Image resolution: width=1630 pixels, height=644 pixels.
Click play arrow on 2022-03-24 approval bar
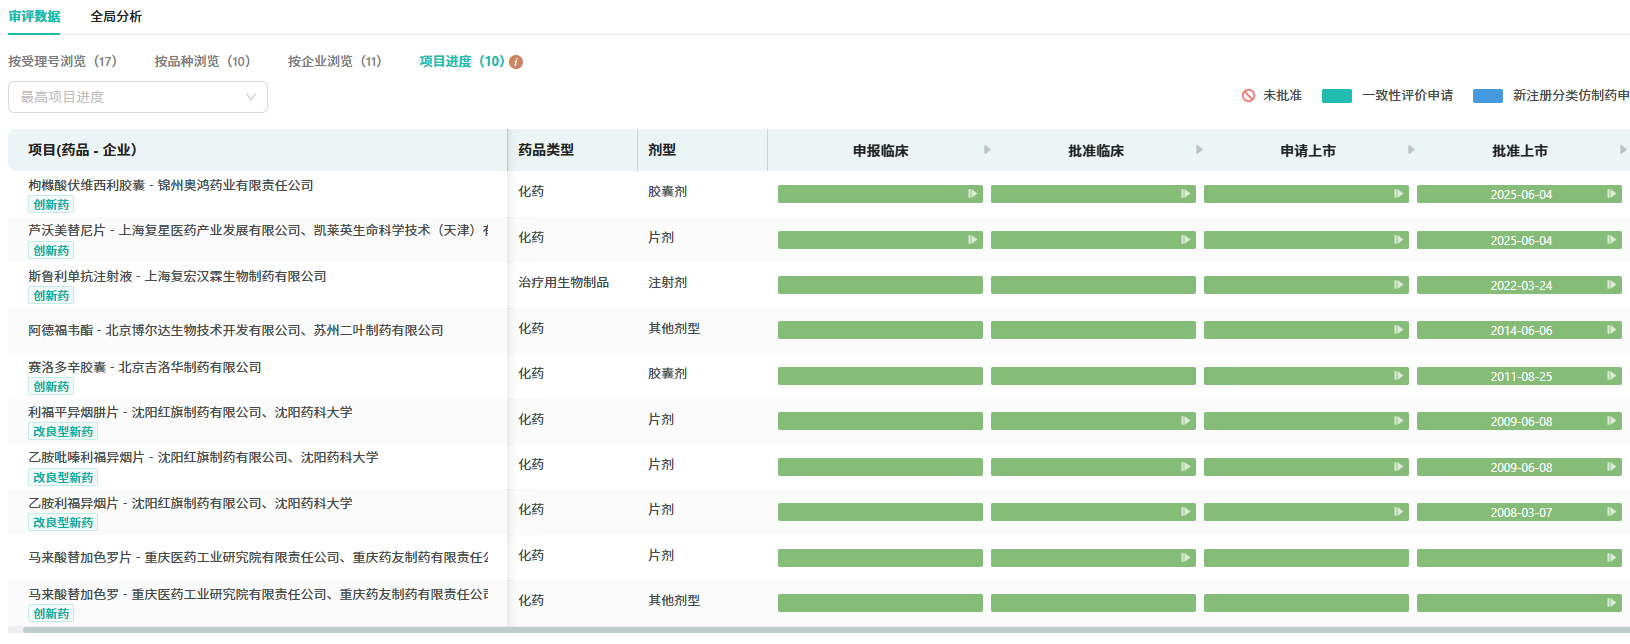coord(1611,285)
